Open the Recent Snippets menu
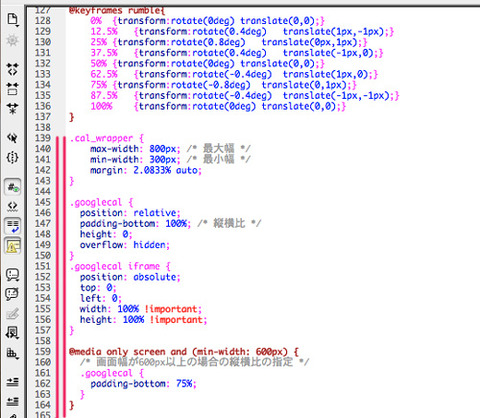 tap(13, 333)
